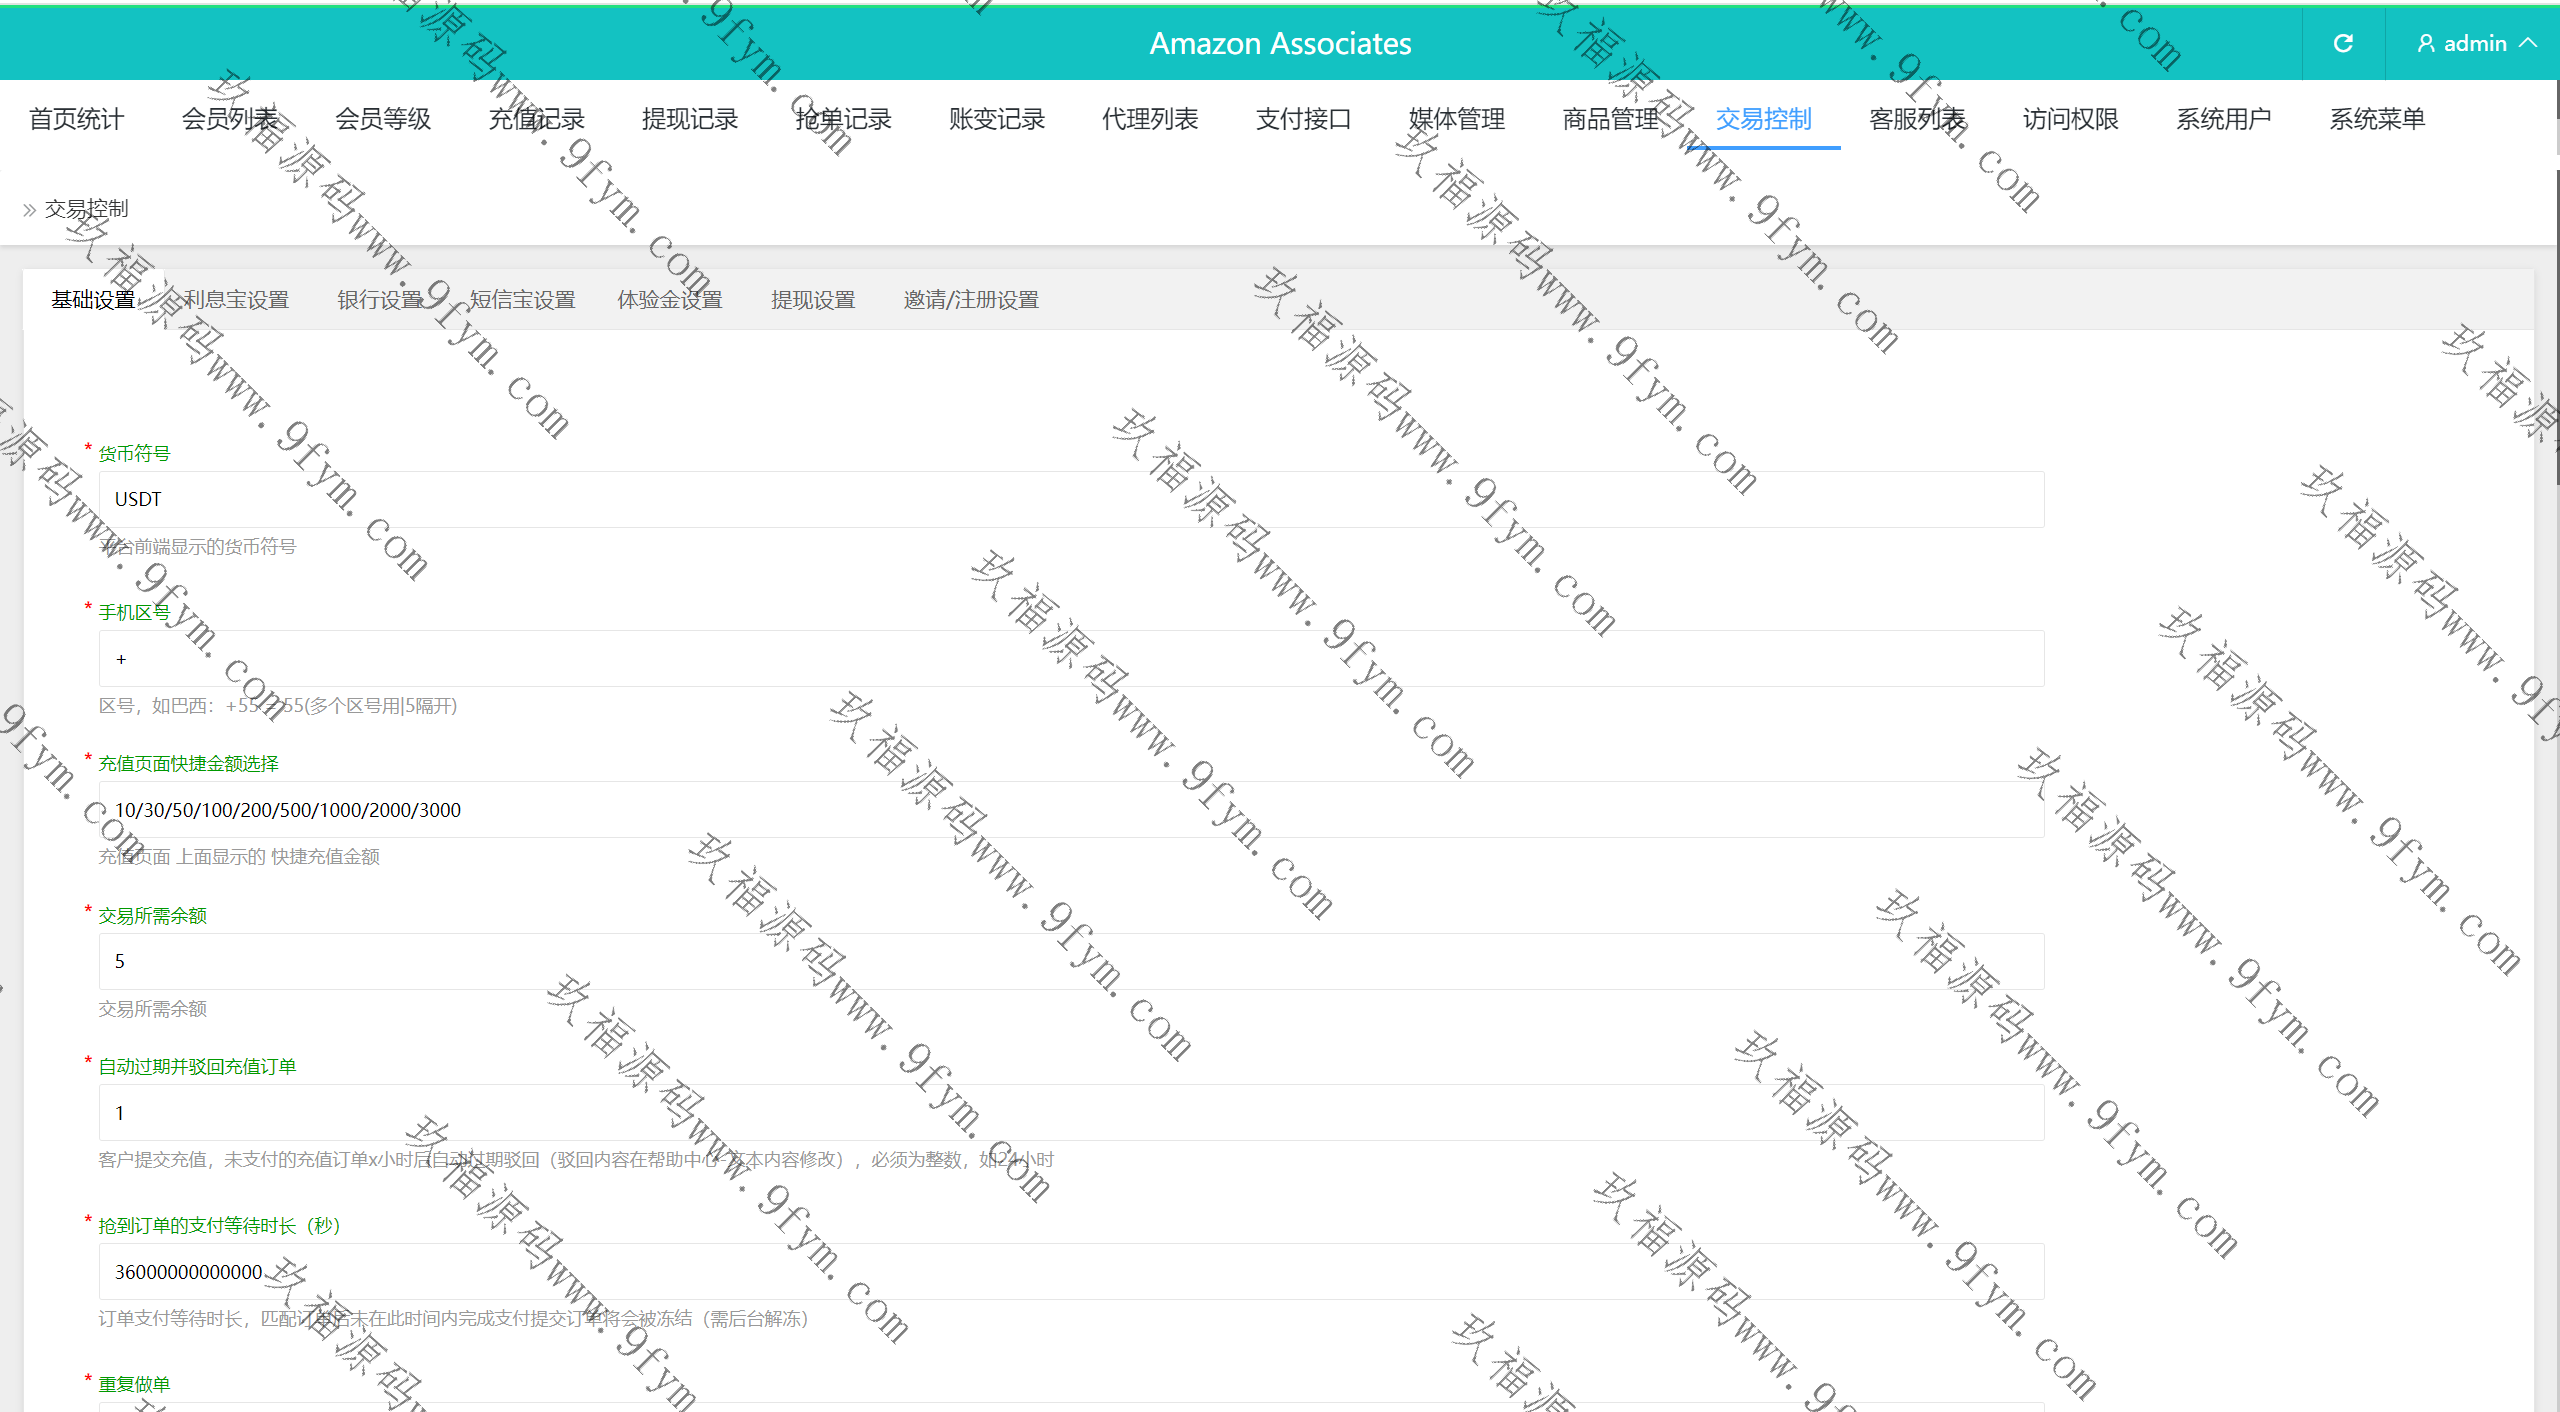Viewport: 2560px width, 1412px height.
Task: Open the 会员列表 menu item
Action: 229,119
